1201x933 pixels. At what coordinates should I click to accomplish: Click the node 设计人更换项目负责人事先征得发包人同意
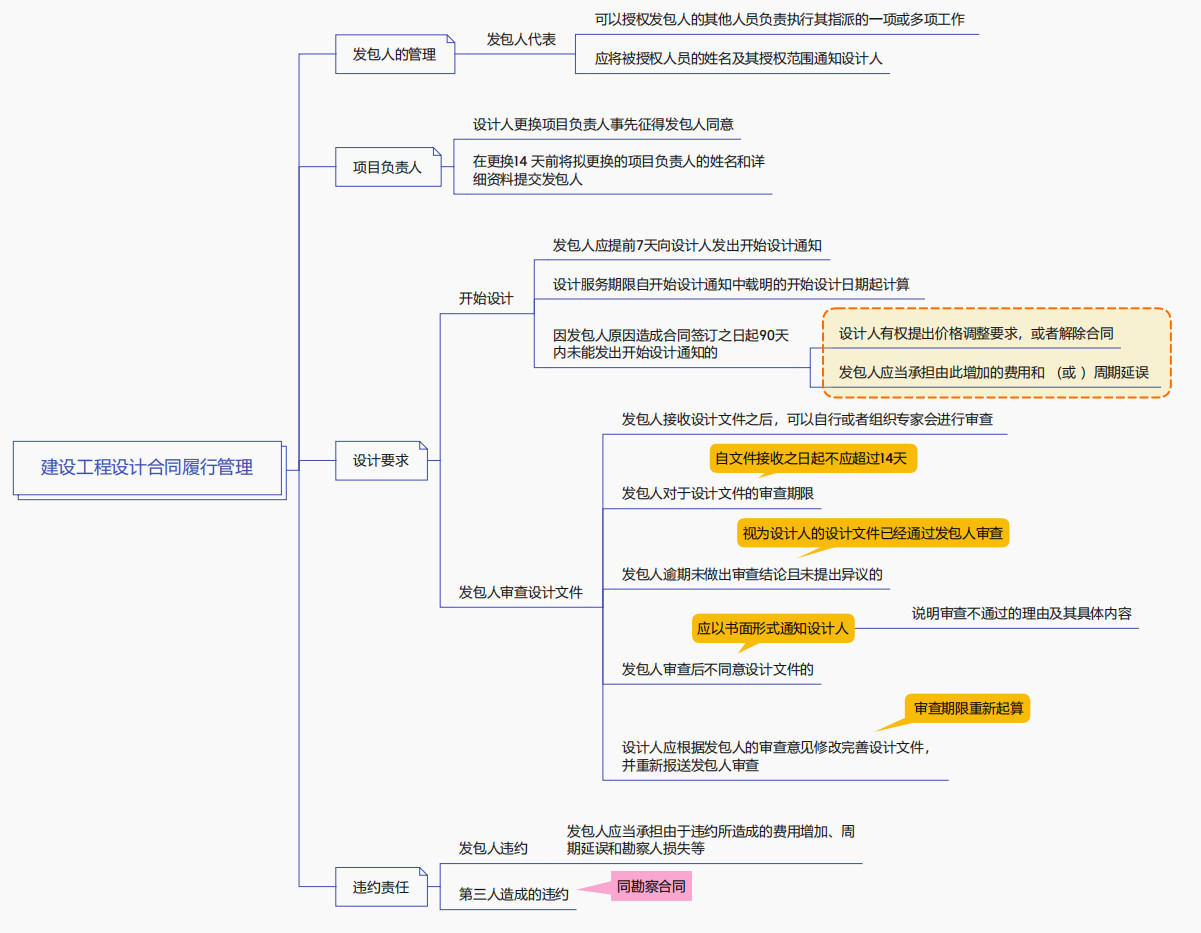pyautogui.click(x=603, y=125)
